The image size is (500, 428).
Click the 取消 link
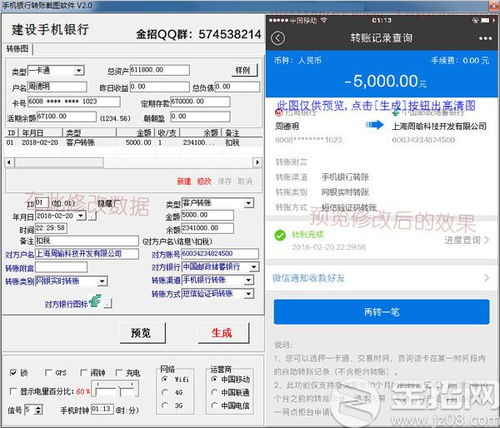point(245,181)
